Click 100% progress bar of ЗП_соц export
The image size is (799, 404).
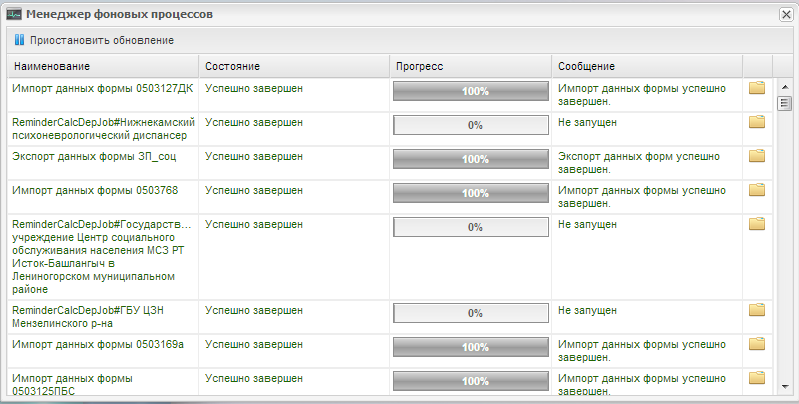(471, 159)
